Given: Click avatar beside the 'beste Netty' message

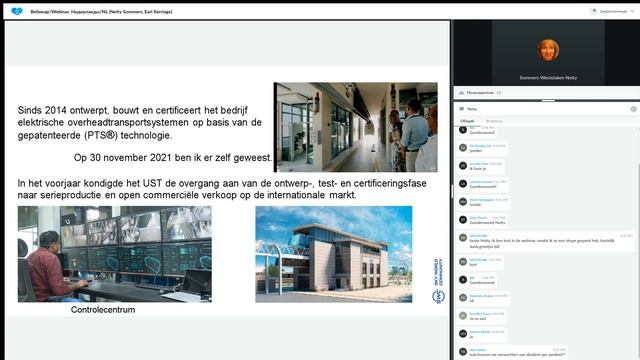Looking at the screenshot, I should [463, 238].
